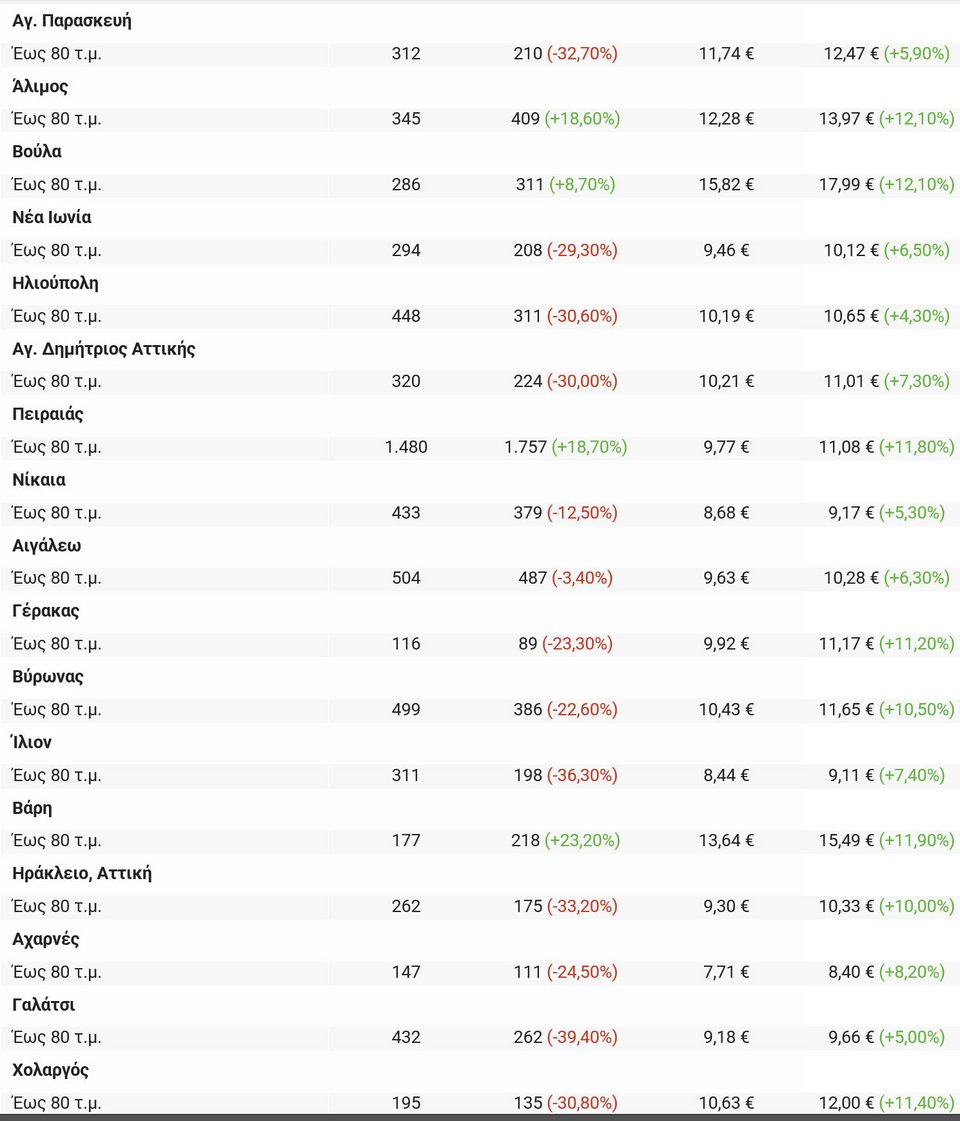This screenshot has width=960, height=1121.
Task: Select the Νέα Ιωνία area name
Action: coord(52,218)
